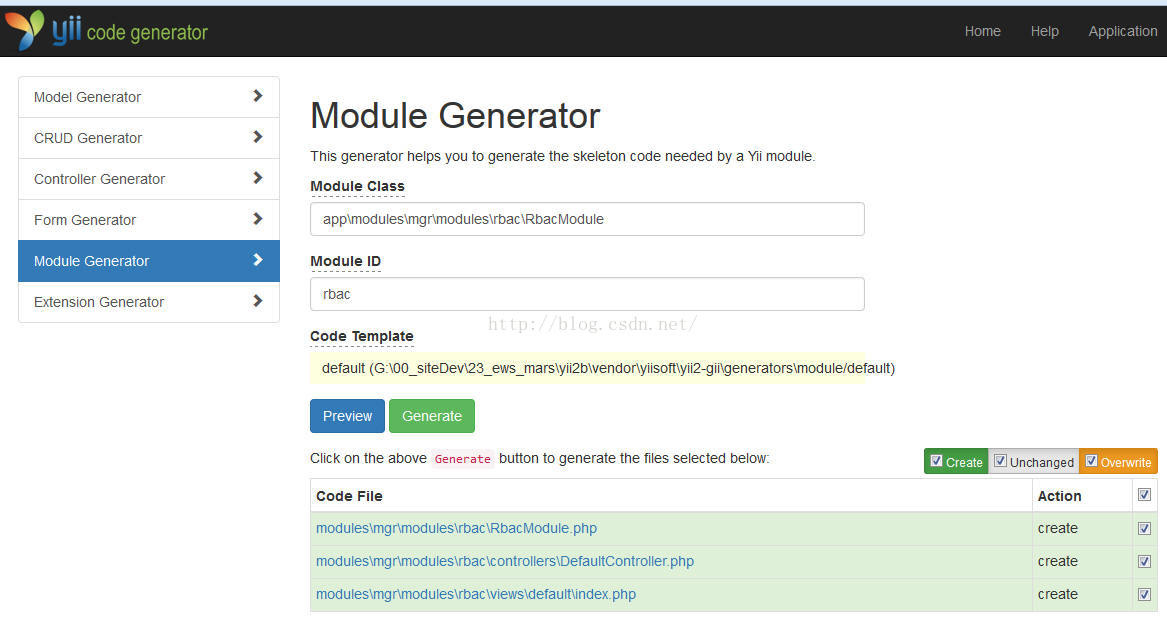The height and width of the screenshot is (627, 1167).
Task: Uncheck the DefaultController.php file checkbox
Action: 1145,561
